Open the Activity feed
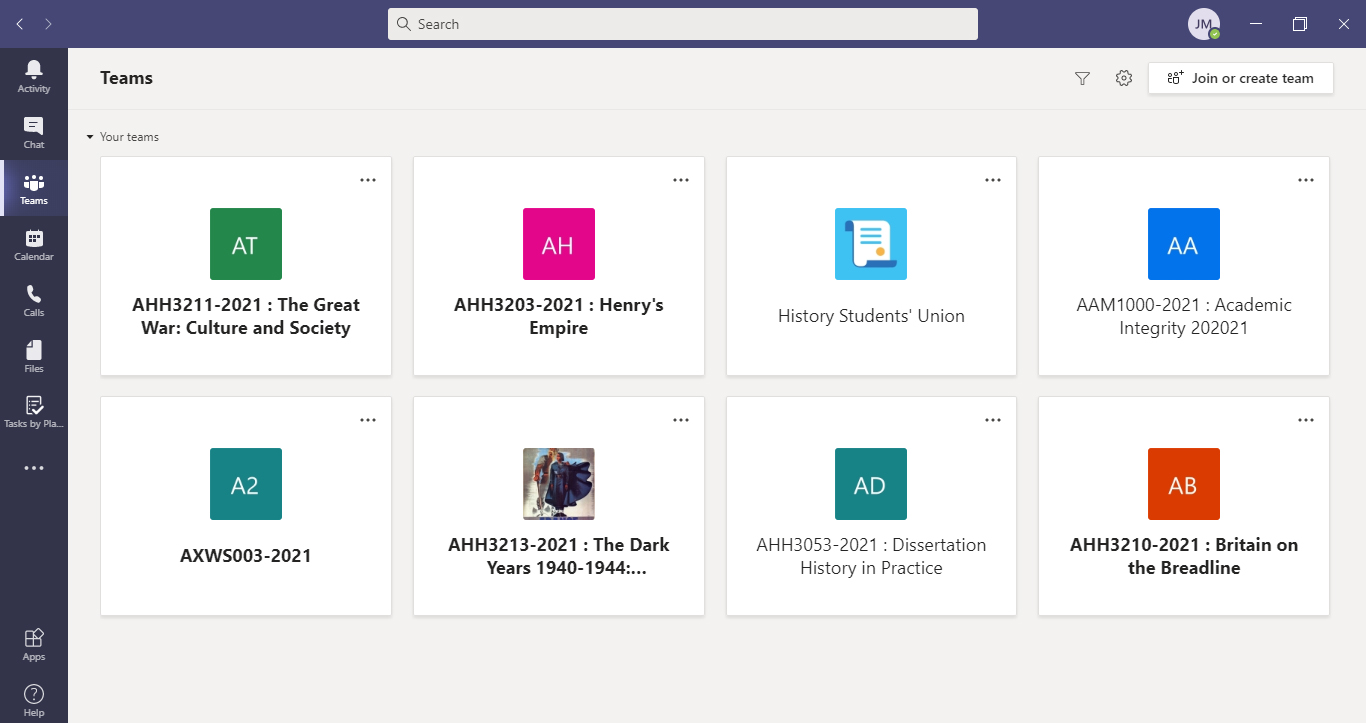Viewport: 1366px width, 723px height. click(34, 76)
